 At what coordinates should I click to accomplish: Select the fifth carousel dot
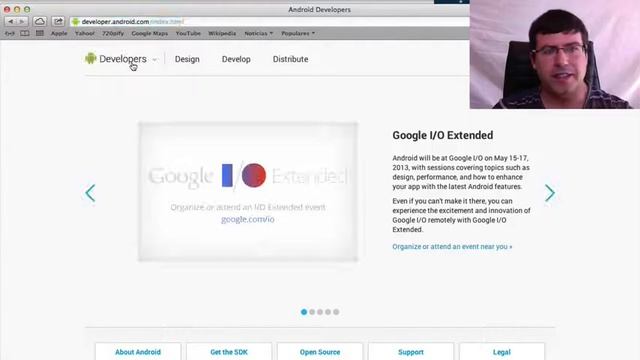click(336, 312)
